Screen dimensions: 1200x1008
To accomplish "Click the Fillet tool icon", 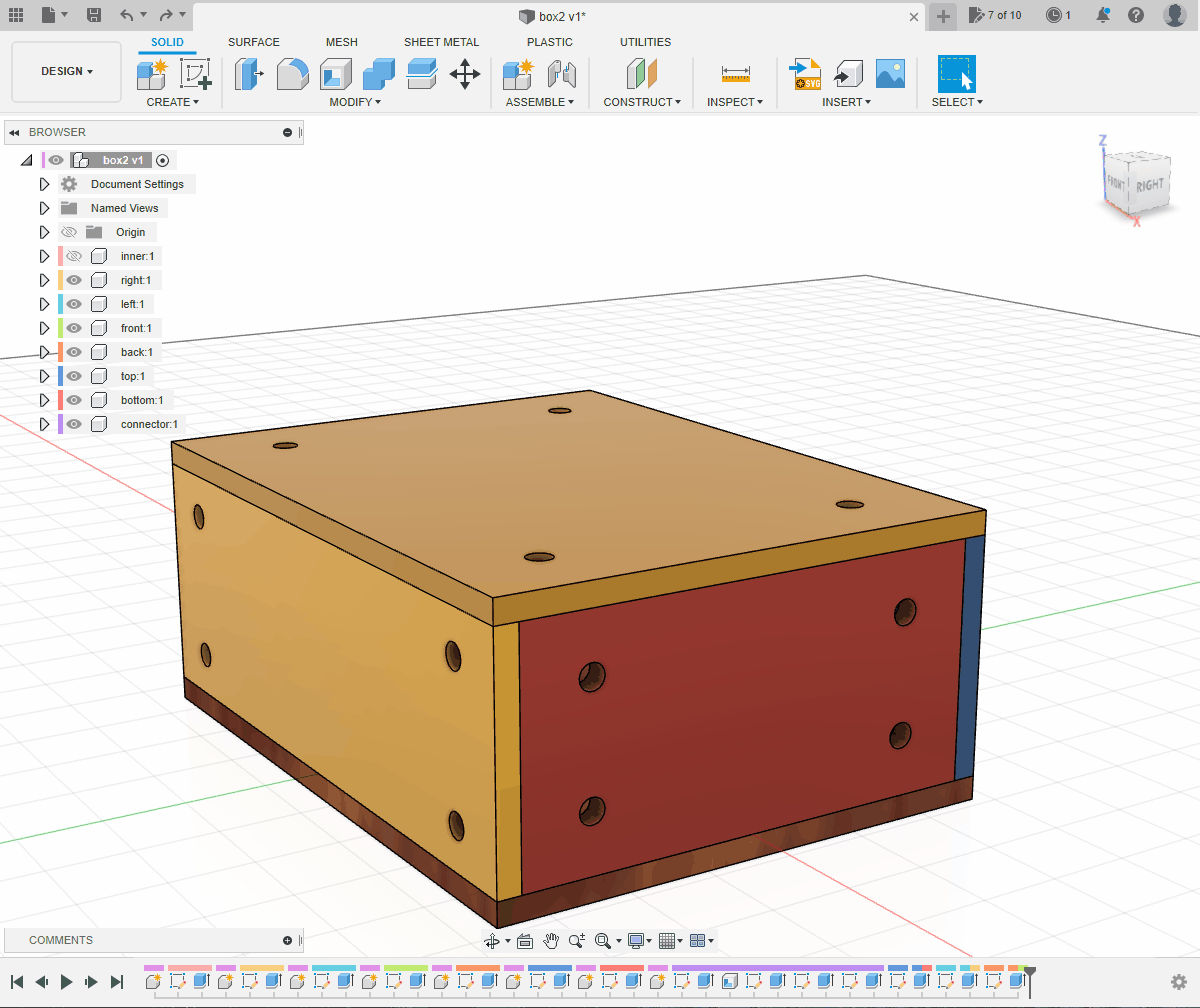I will pyautogui.click(x=292, y=74).
